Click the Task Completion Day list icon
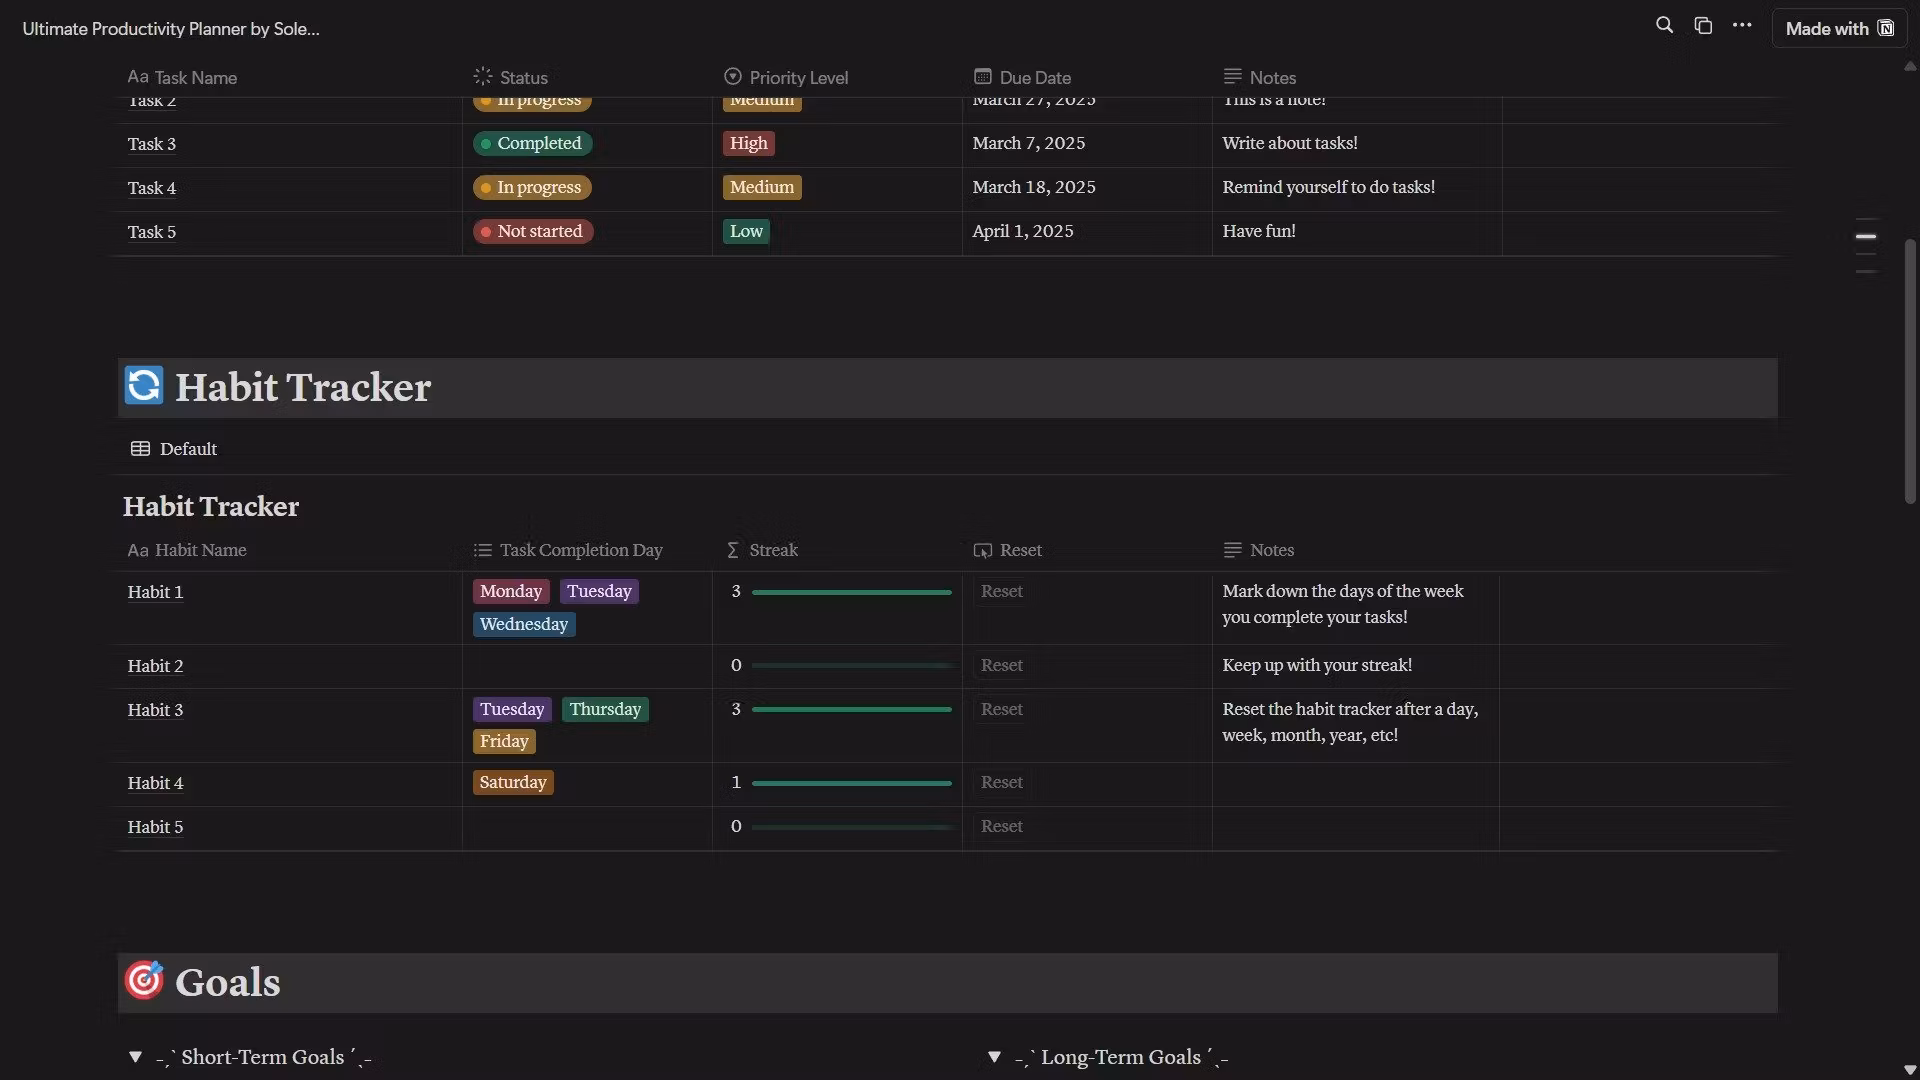The image size is (1920, 1080). tap(483, 550)
